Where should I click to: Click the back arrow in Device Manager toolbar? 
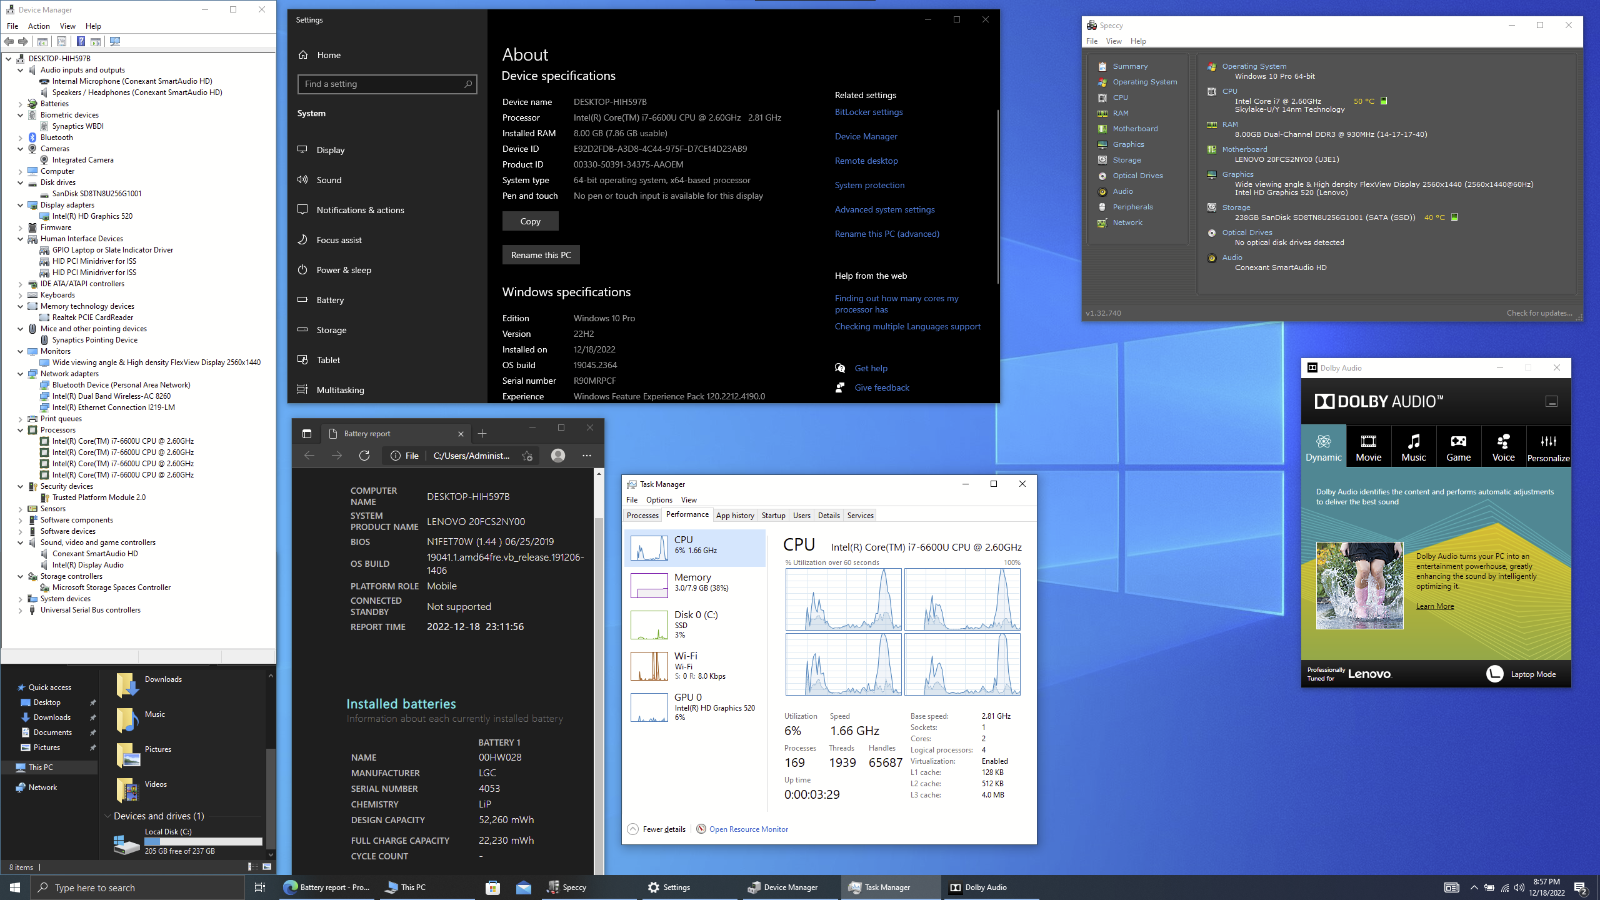(9, 41)
